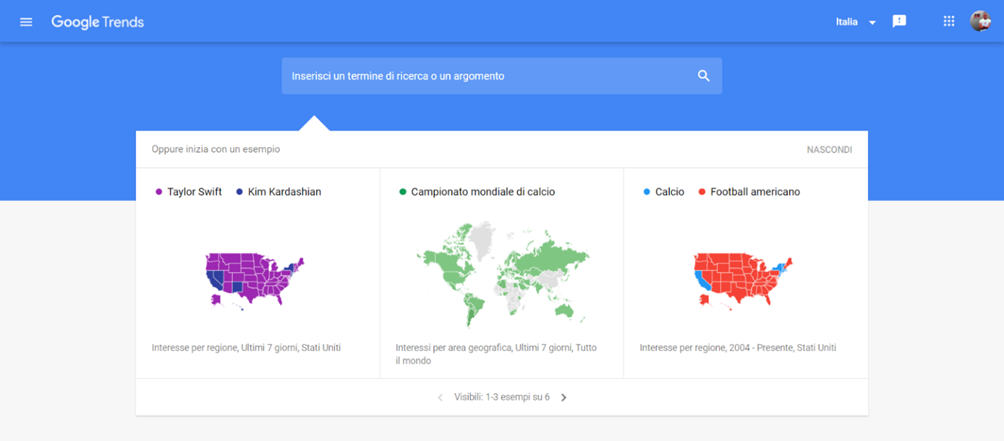Hide examples panel via NASCONDI
This screenshot has width=1004, height=441.
[829, 150]
